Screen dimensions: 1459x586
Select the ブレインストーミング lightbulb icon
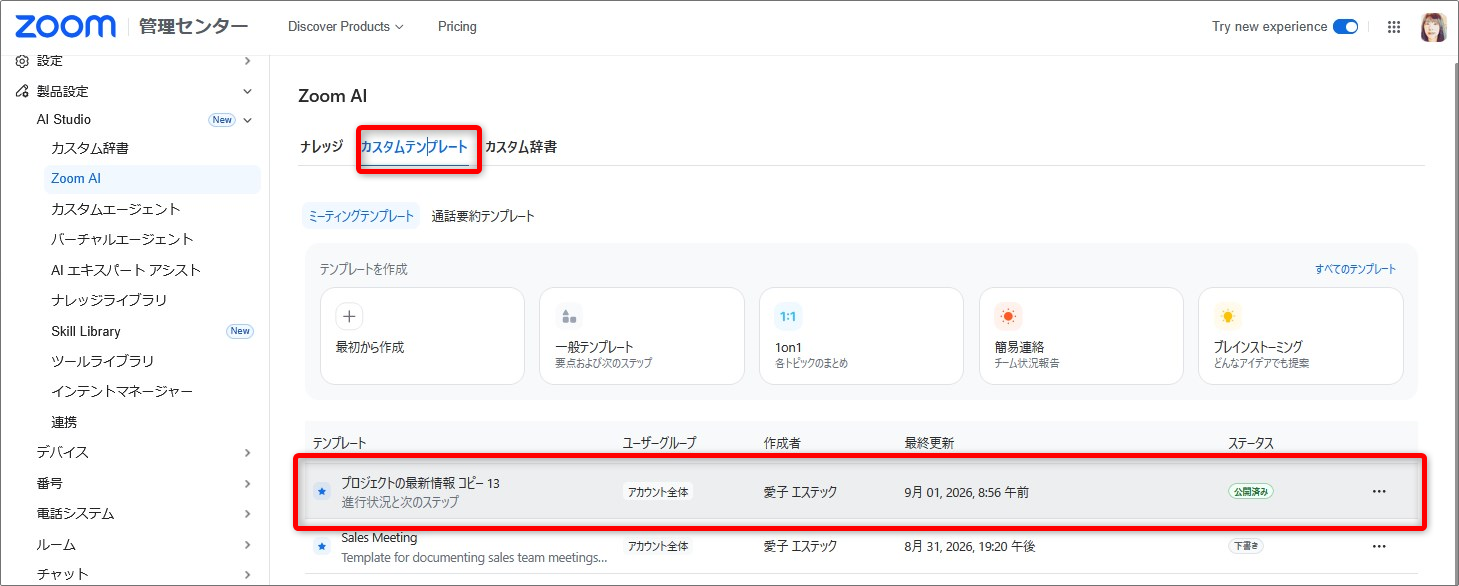1227,317
